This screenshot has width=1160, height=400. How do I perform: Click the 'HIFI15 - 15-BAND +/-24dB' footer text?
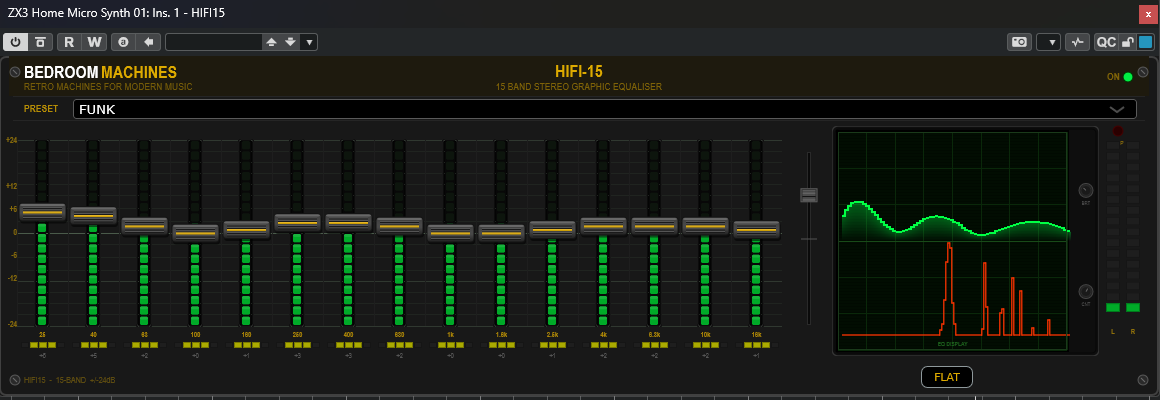click(70, 380)
